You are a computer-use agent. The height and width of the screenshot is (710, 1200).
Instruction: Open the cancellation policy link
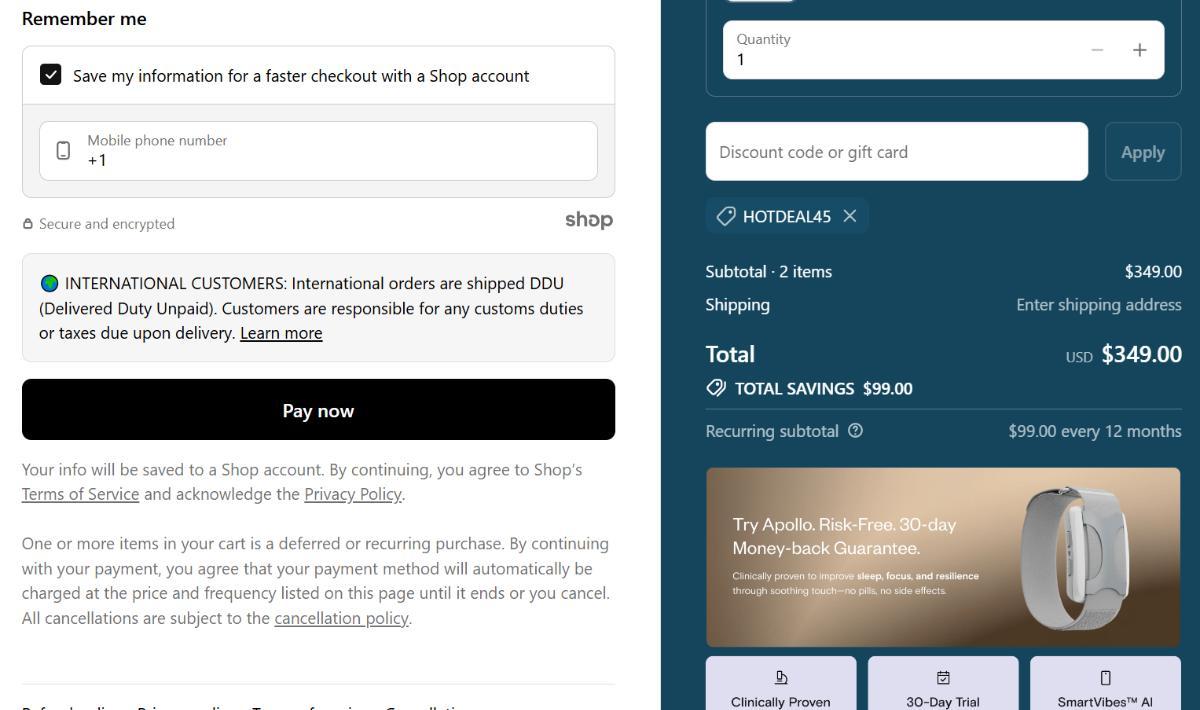pyautogui.click(x=341, y=618)
